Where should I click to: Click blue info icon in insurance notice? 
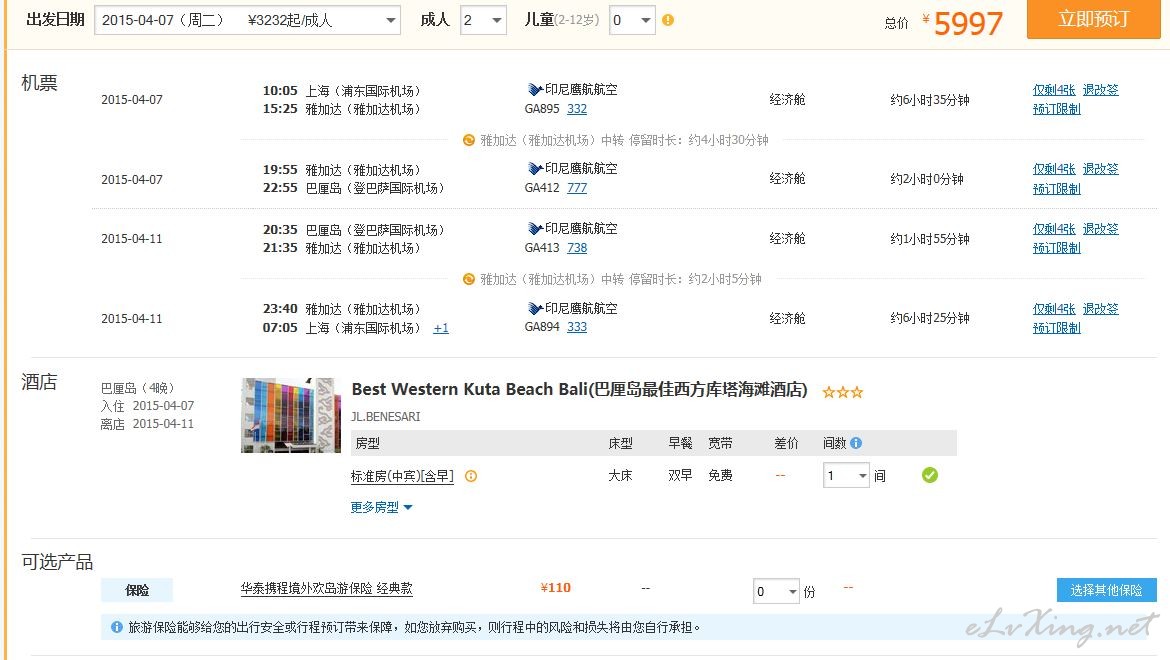click(116, 627)
